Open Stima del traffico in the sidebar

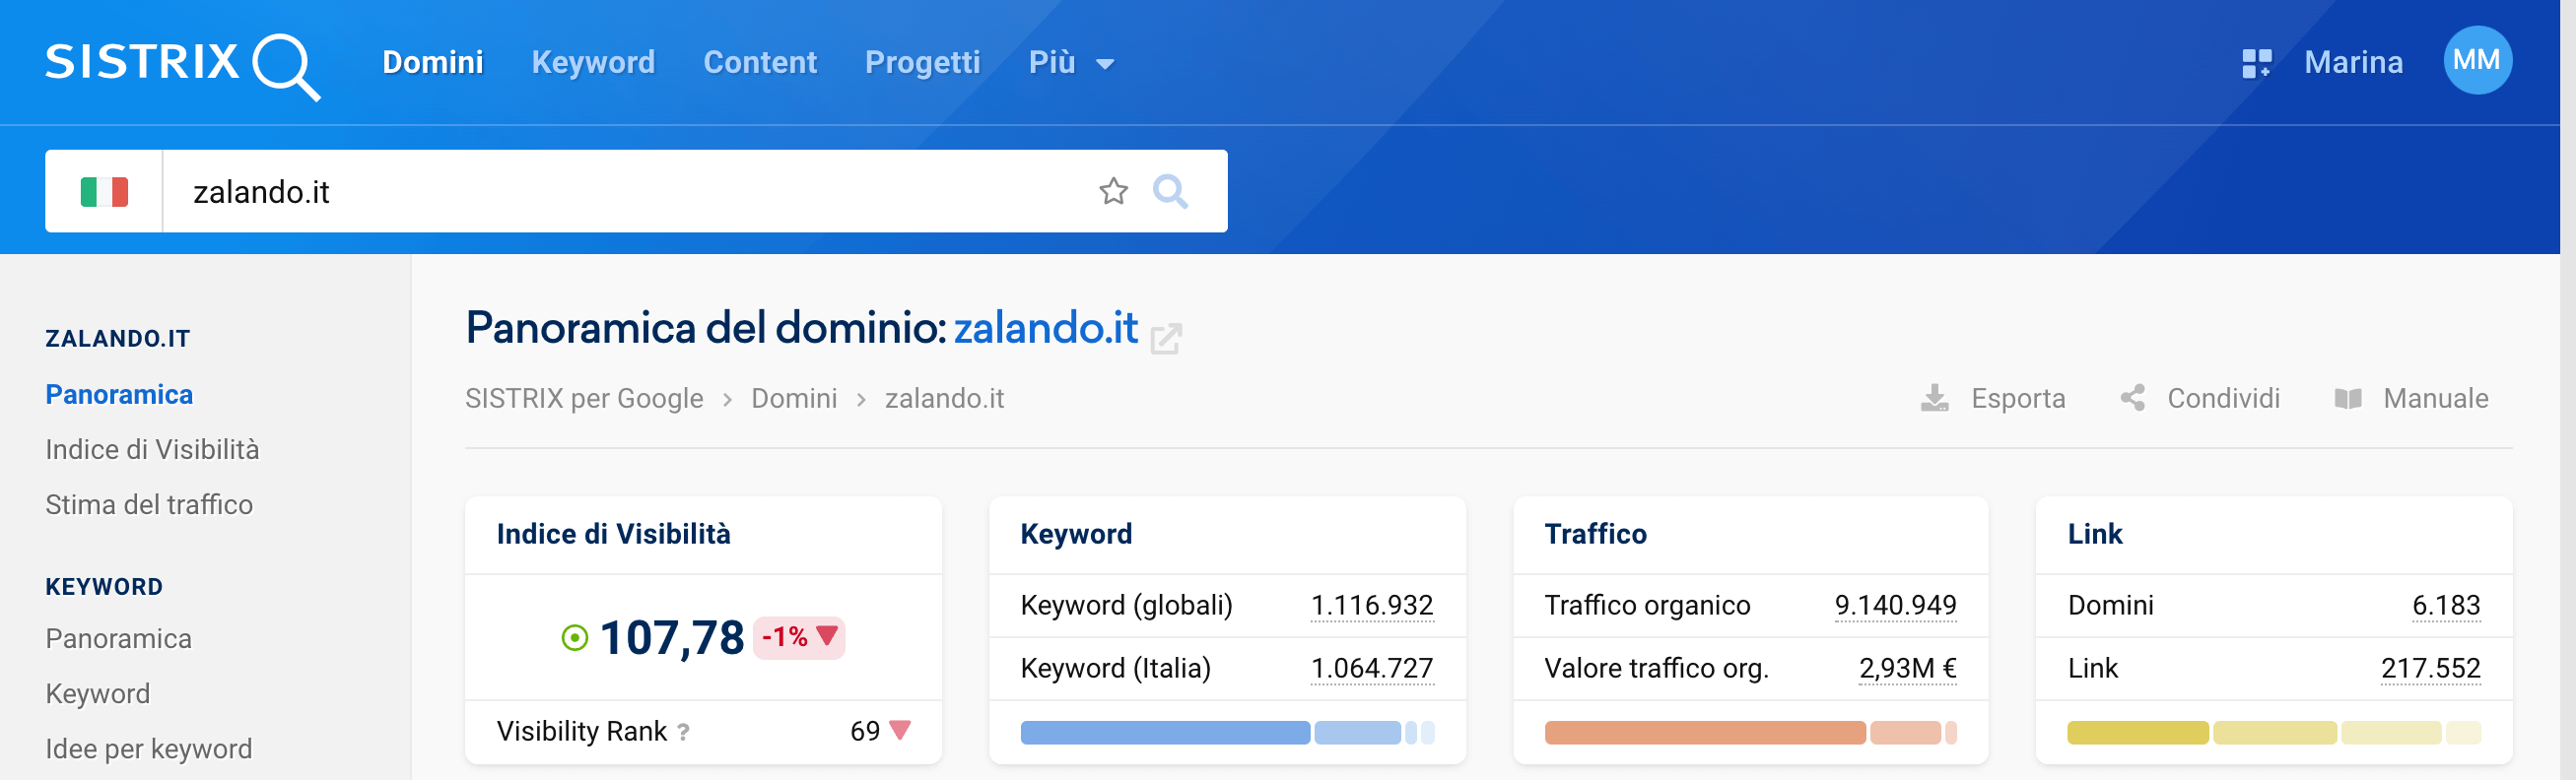pos(149,504)
